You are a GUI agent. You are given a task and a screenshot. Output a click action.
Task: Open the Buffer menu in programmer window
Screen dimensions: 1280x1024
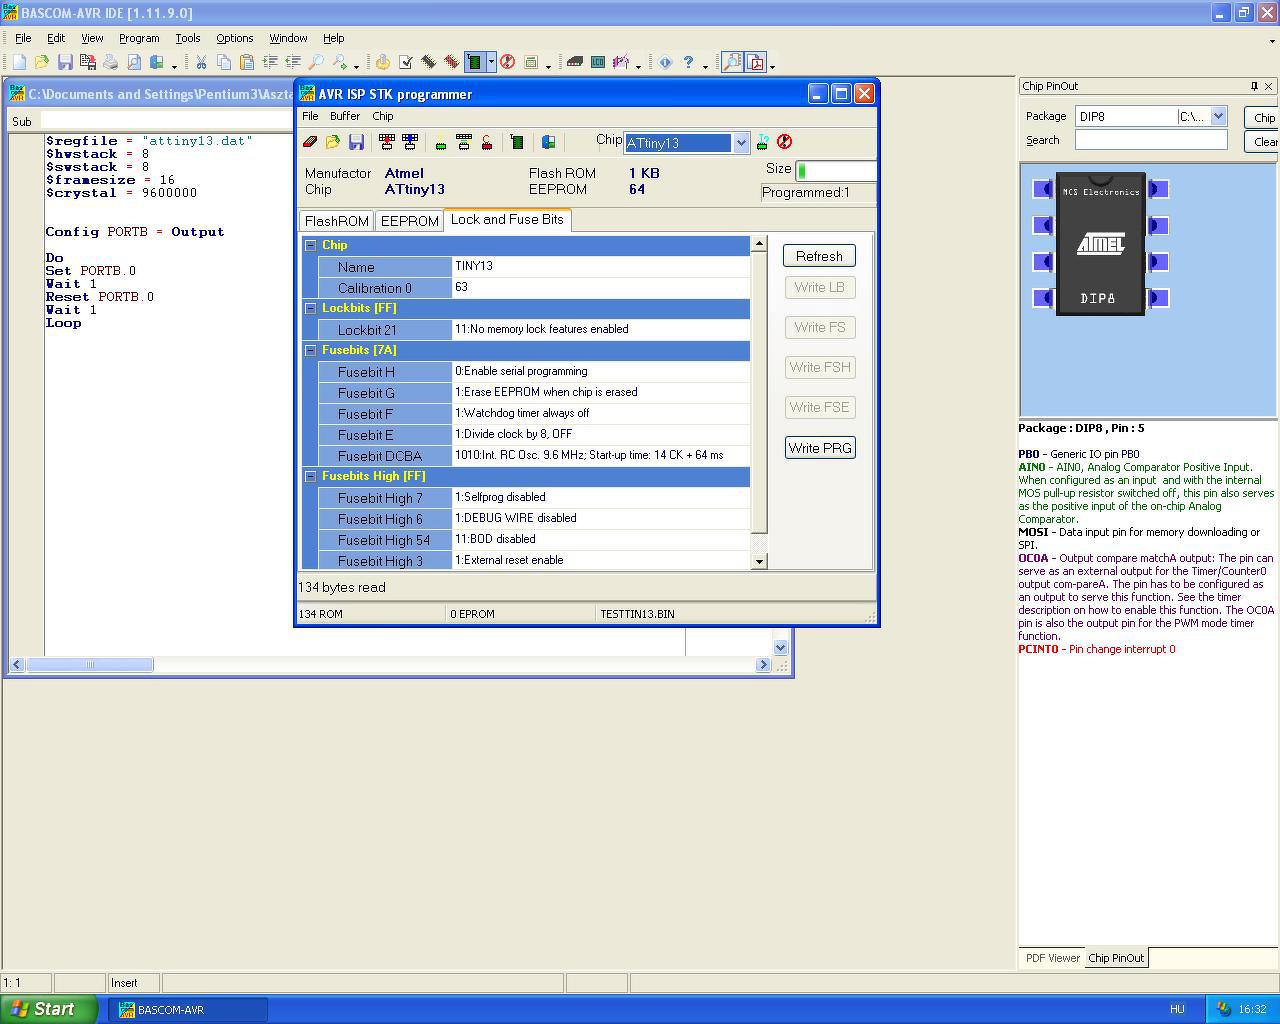pyautogui.click(x=344, y=116)
